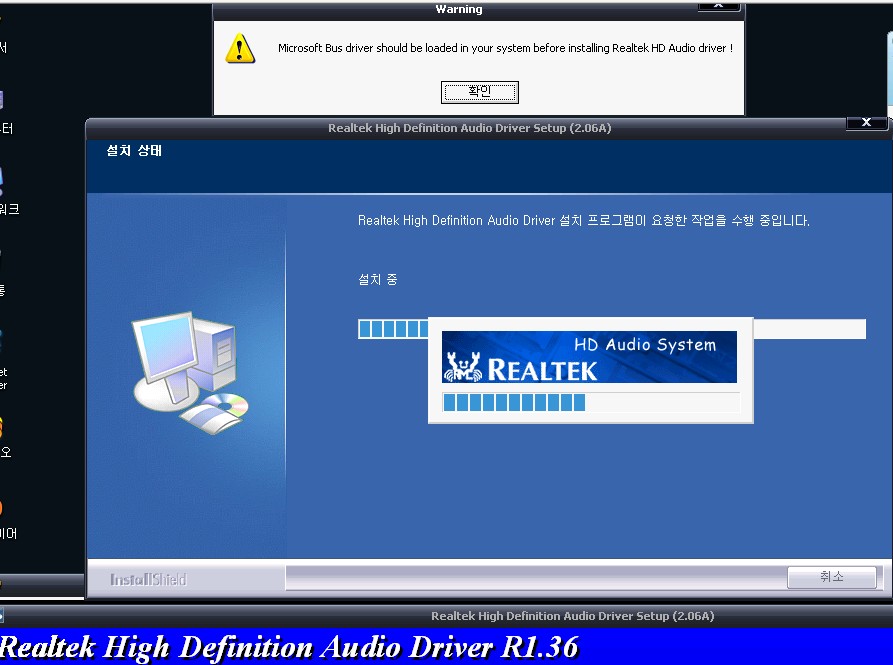Close the Realtek Audio Driver Setup window
Screen dimensions: 893x665
coord(866,122)
